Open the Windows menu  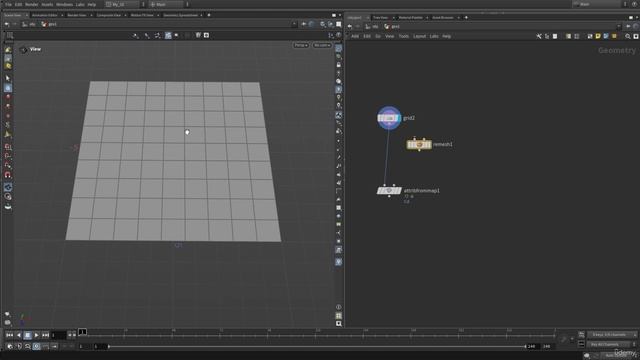click(x=64, y=4)
